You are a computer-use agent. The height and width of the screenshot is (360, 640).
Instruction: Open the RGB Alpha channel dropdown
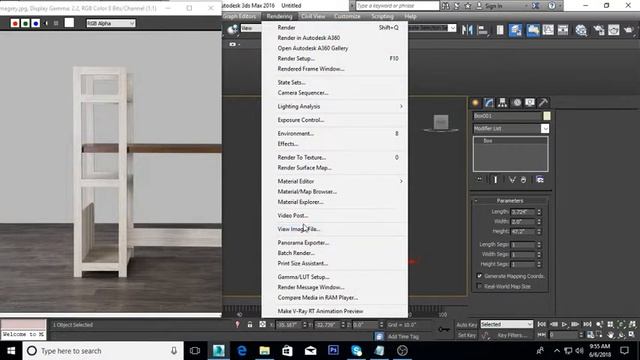[111, 23]
